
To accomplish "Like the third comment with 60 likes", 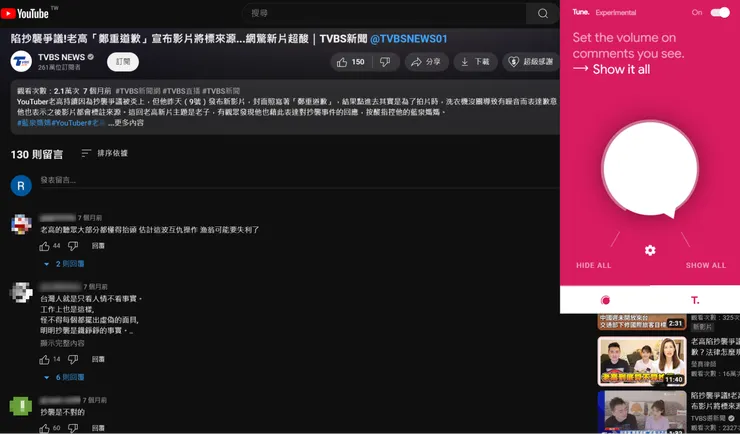I will [45, 428].
